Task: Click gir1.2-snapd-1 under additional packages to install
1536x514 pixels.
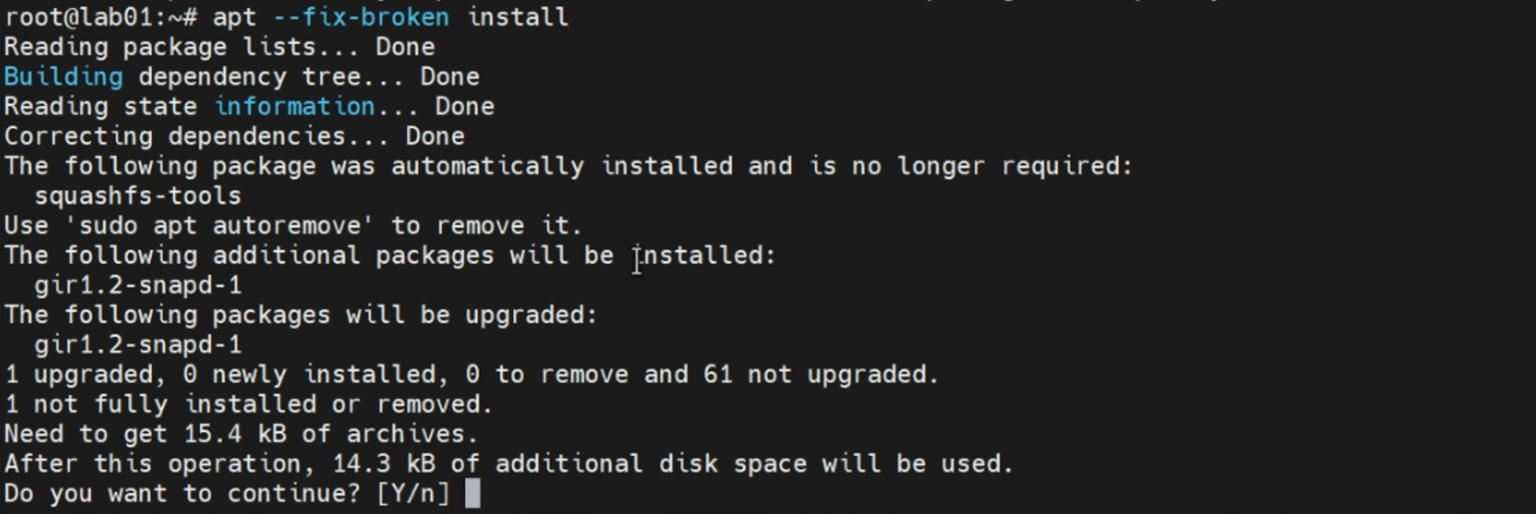Action: pyautogui.click(x=138, y=285)
